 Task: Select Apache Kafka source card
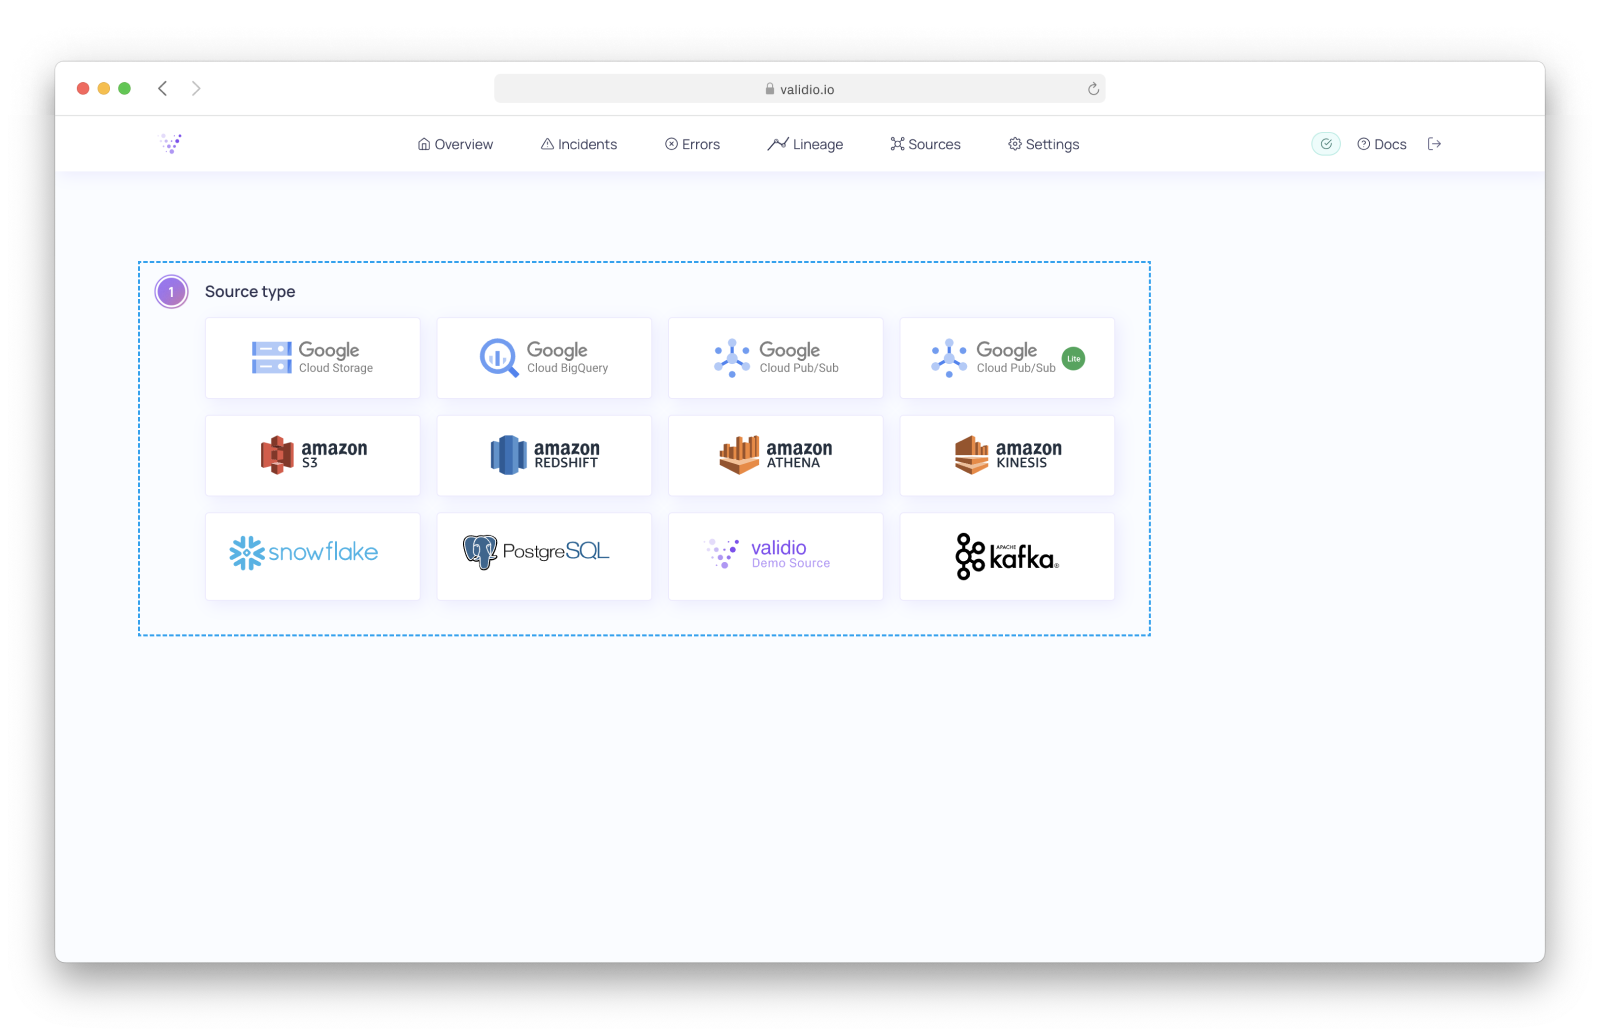(x=1007, y=557)
